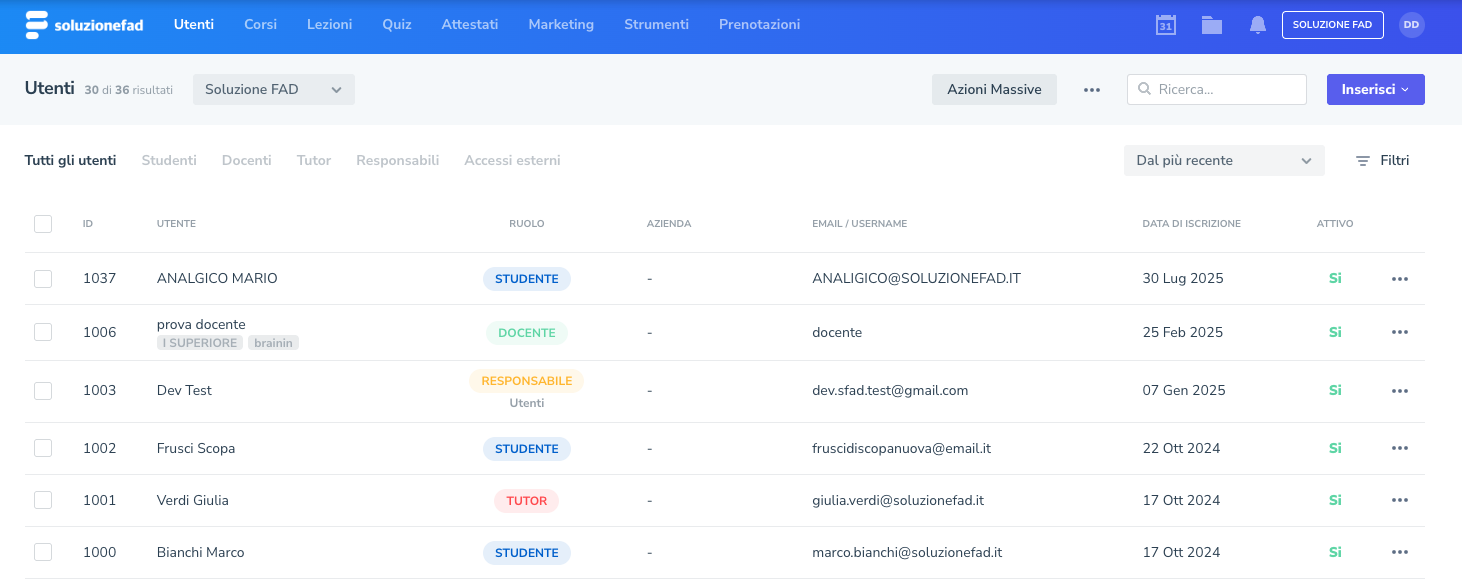Open row actions for ANALGICO MARIO

(x=1399, y=279)
